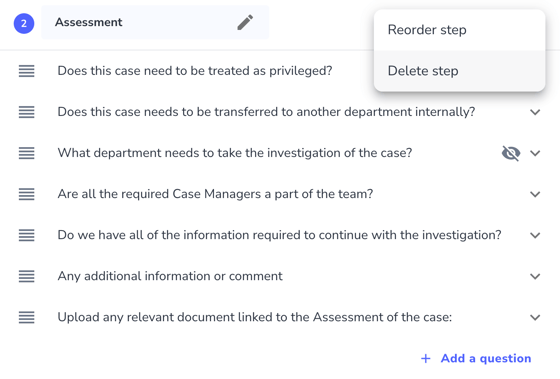Expand the transferred to another department question
Viewport: 560px width, 379px height.
[x=535, y=112]
